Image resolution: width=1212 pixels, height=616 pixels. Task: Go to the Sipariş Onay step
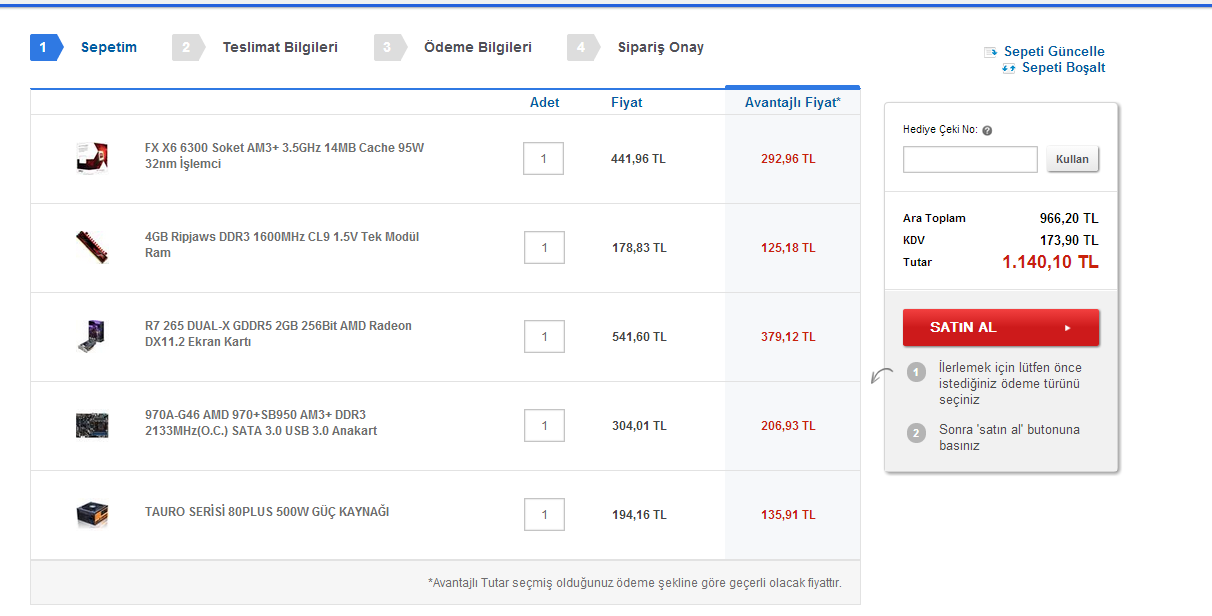660,47
